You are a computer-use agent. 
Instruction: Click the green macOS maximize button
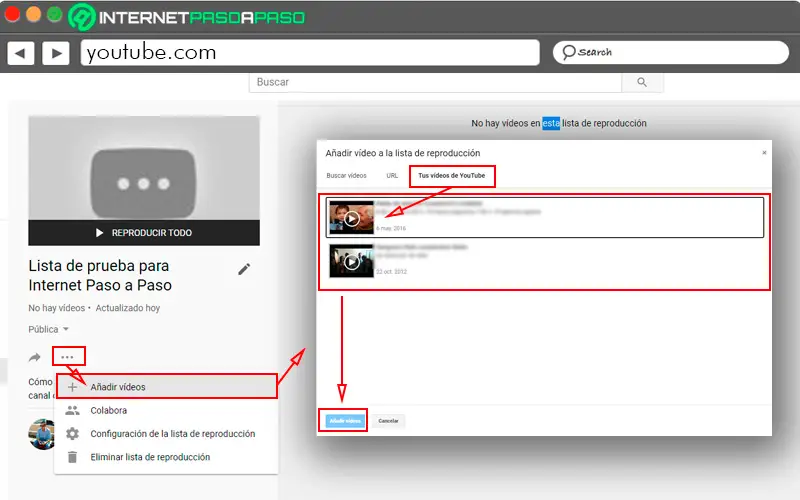pos(55,14)
